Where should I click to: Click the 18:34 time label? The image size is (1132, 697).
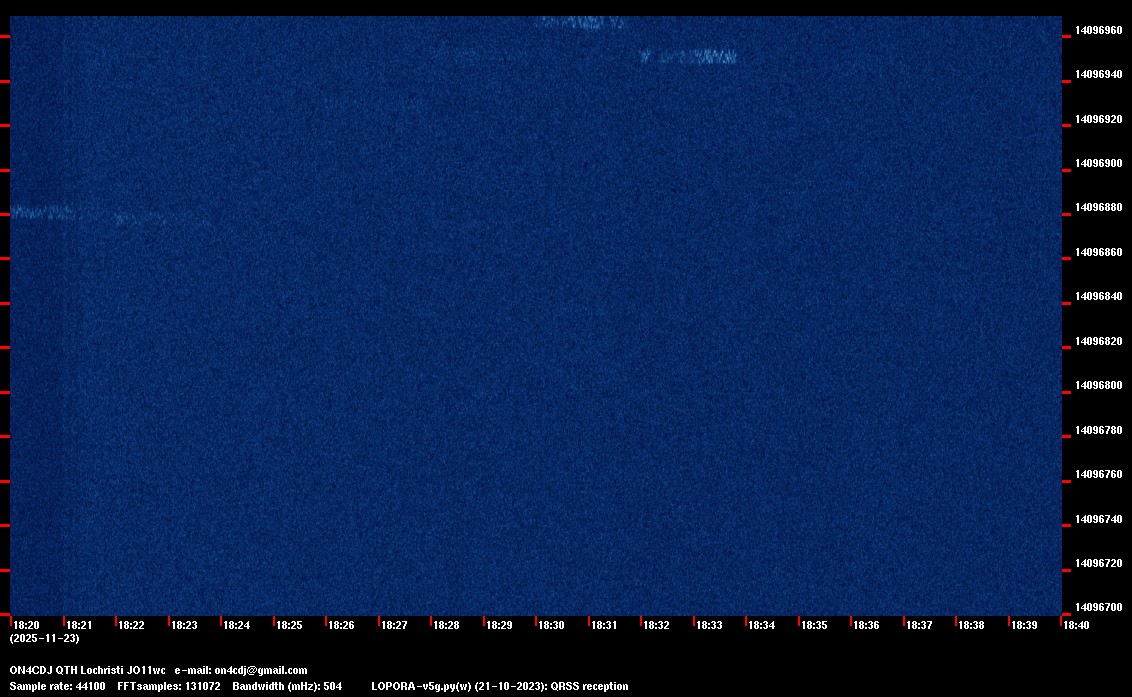762,625
